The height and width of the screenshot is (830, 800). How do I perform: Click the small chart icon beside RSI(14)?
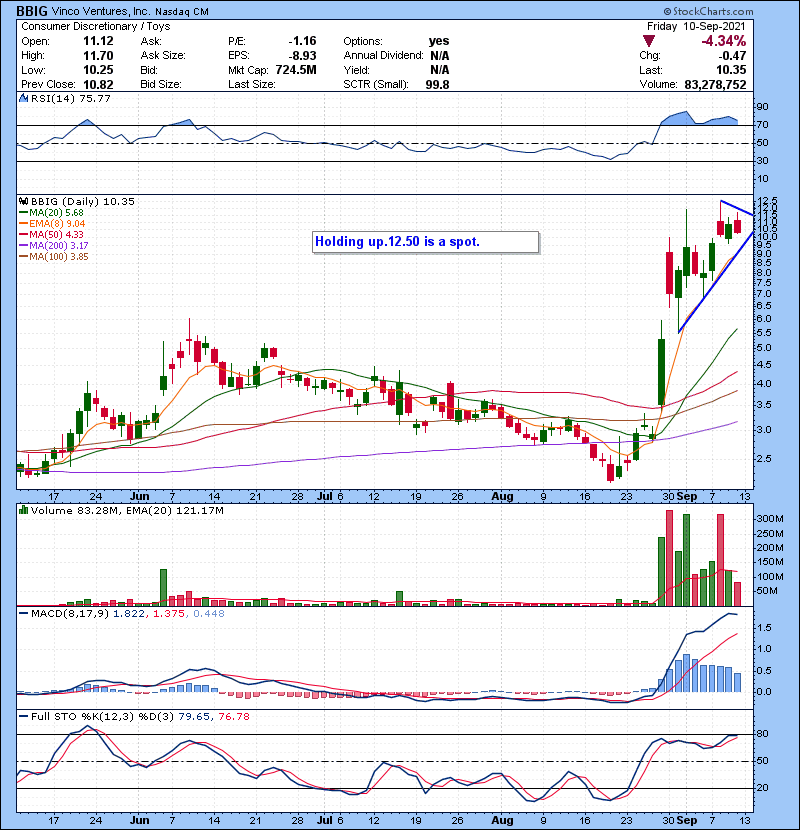23,98
